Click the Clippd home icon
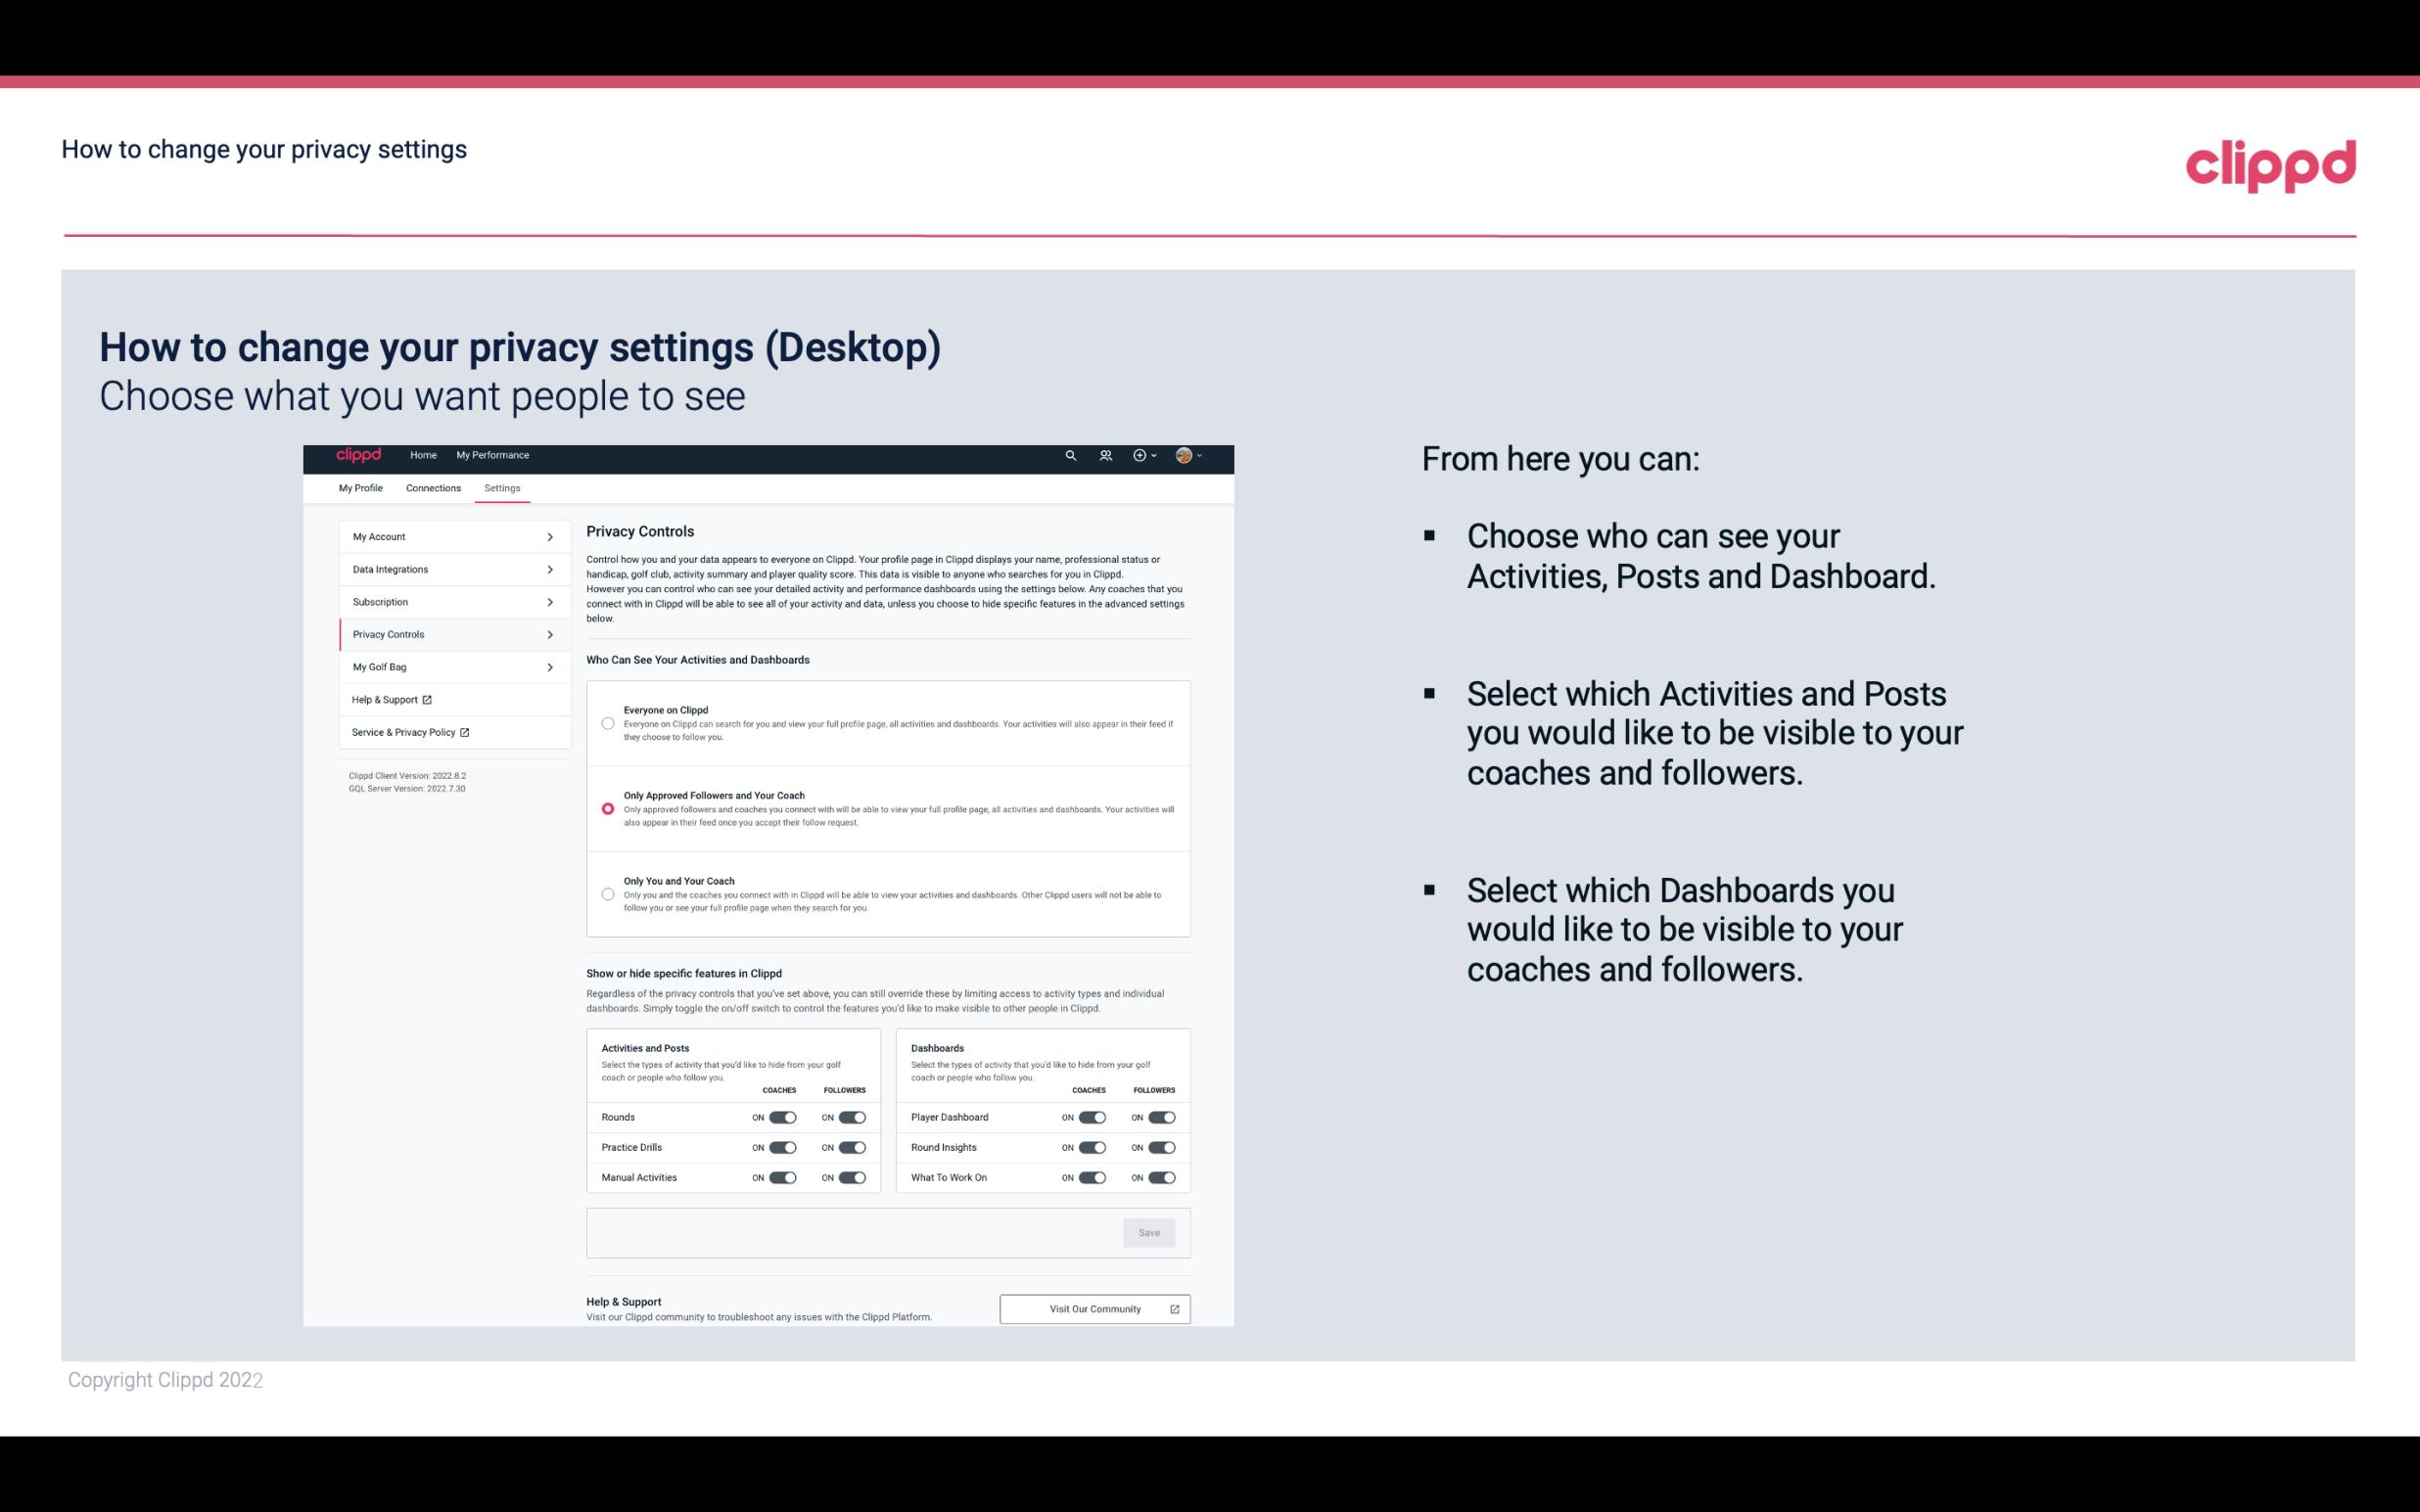The width and height of the screenshot is (2420, 1512). coord(357,455)
